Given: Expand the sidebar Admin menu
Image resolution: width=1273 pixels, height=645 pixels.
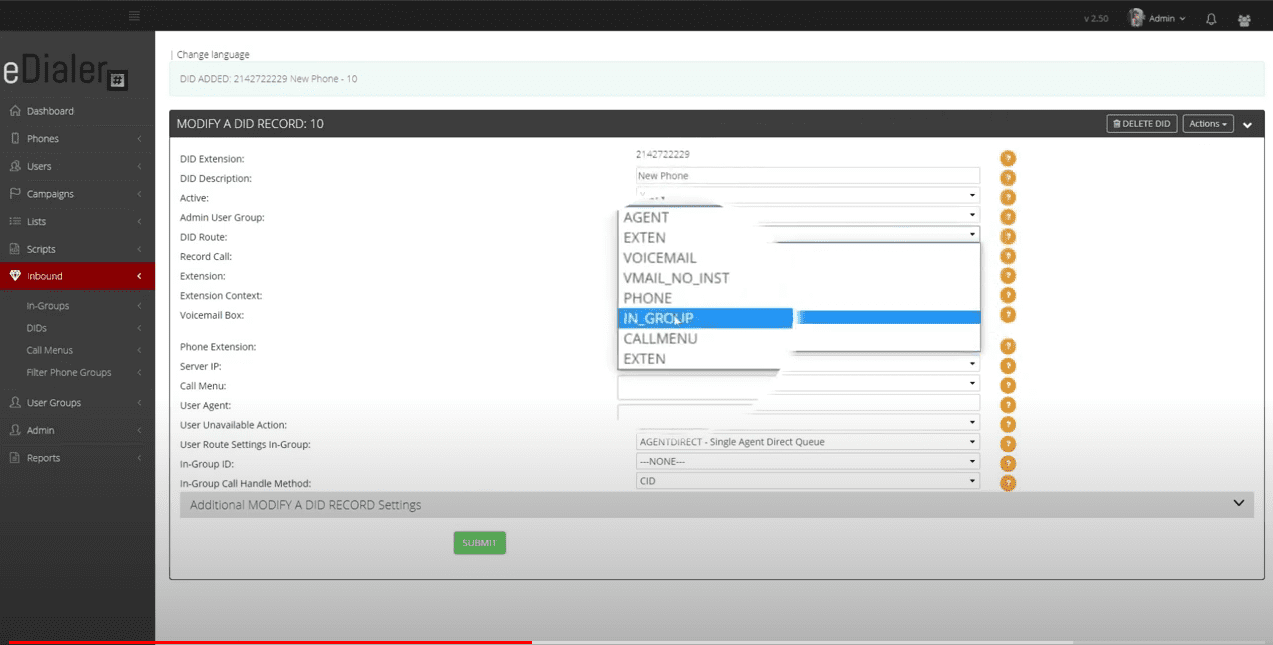Looking at the screenshot, I should 77,430.
